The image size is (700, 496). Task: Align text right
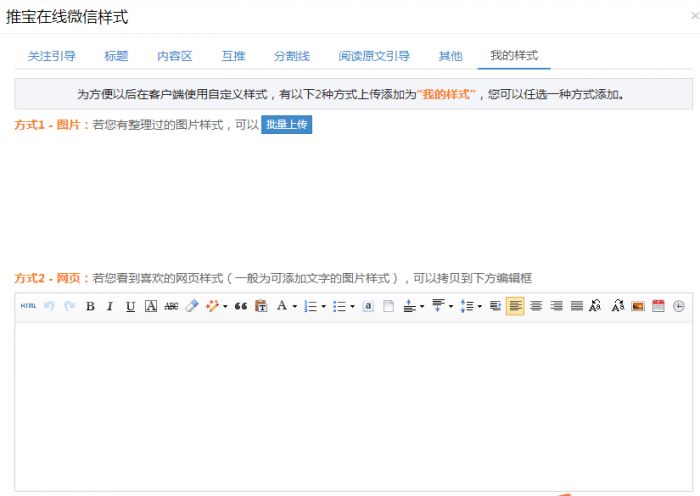[x=556, y=306]
